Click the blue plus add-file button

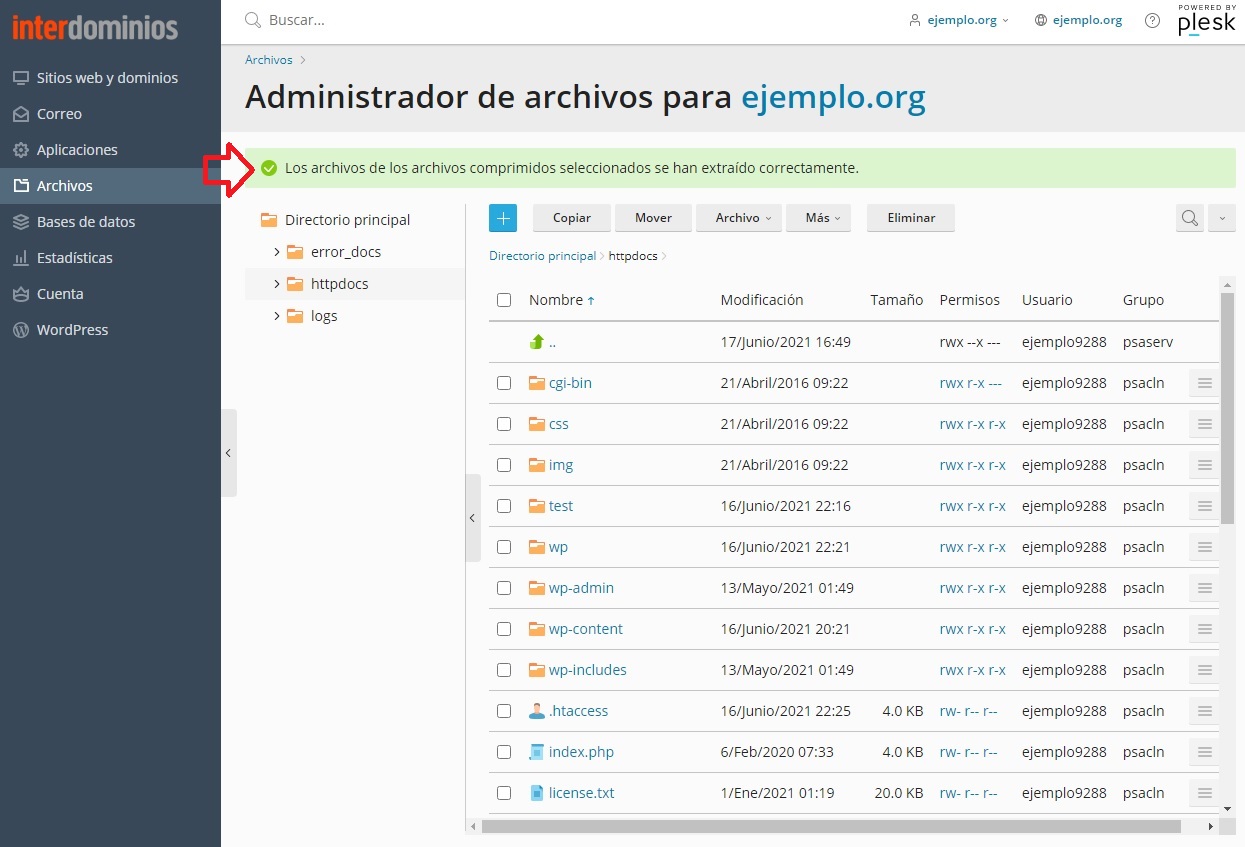coord(503,218)
